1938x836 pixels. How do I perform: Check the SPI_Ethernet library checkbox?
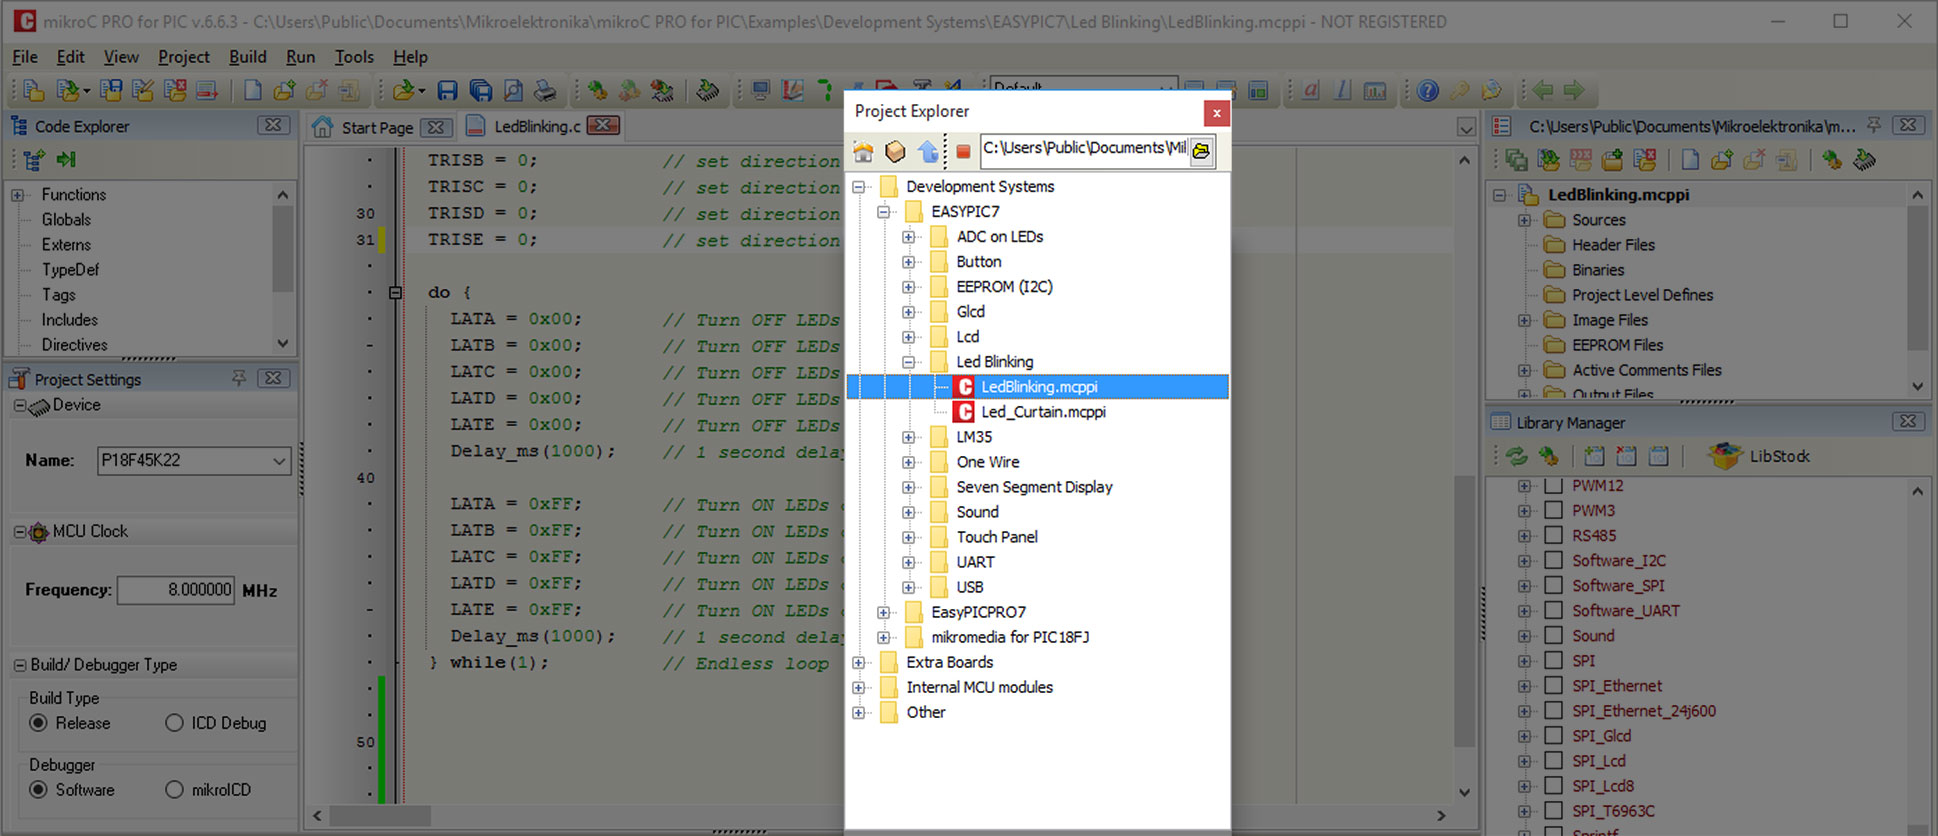[x=1553, y=685]
